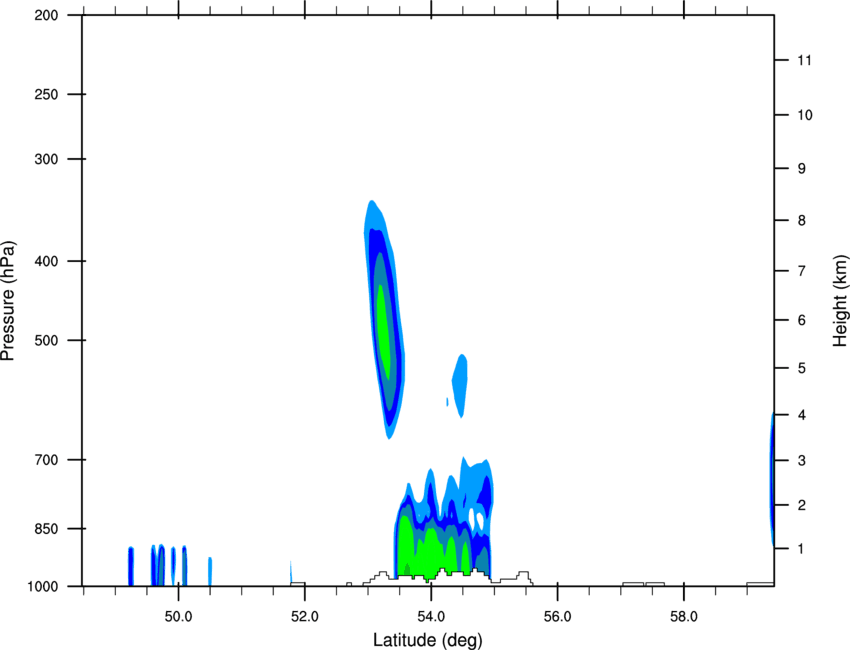Select the 250 pressure tick label
This screenshot has height=650, width=850.
pyautogui.click(x=46, y=94)
